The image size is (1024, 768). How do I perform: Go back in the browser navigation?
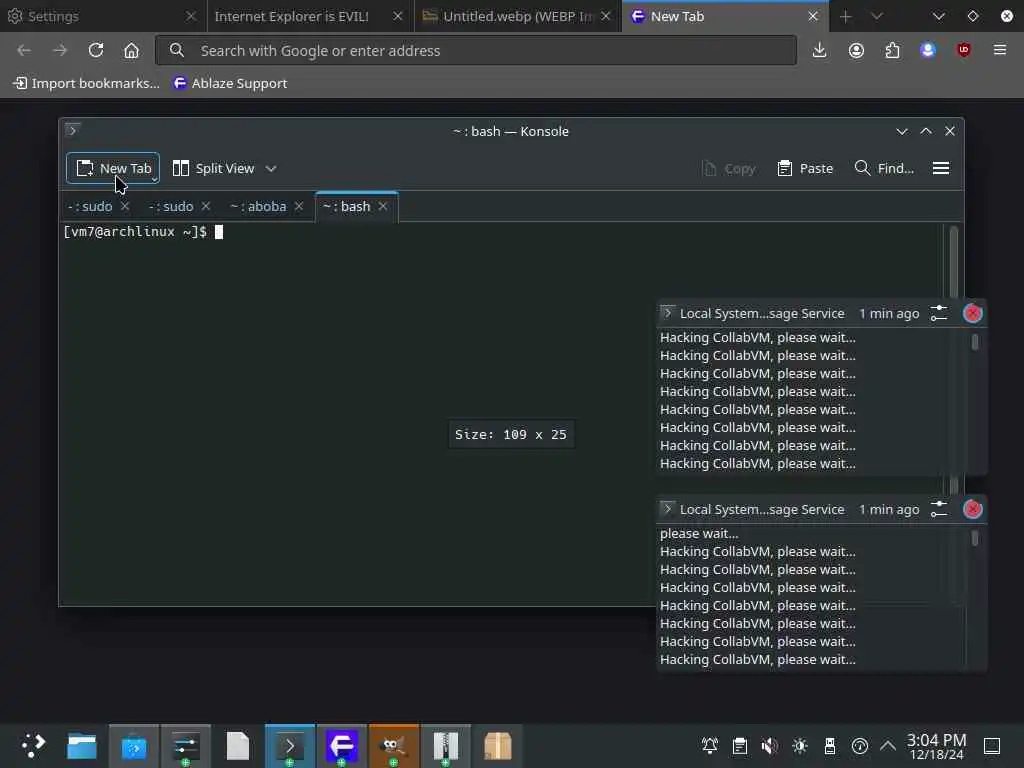[24, 50]
